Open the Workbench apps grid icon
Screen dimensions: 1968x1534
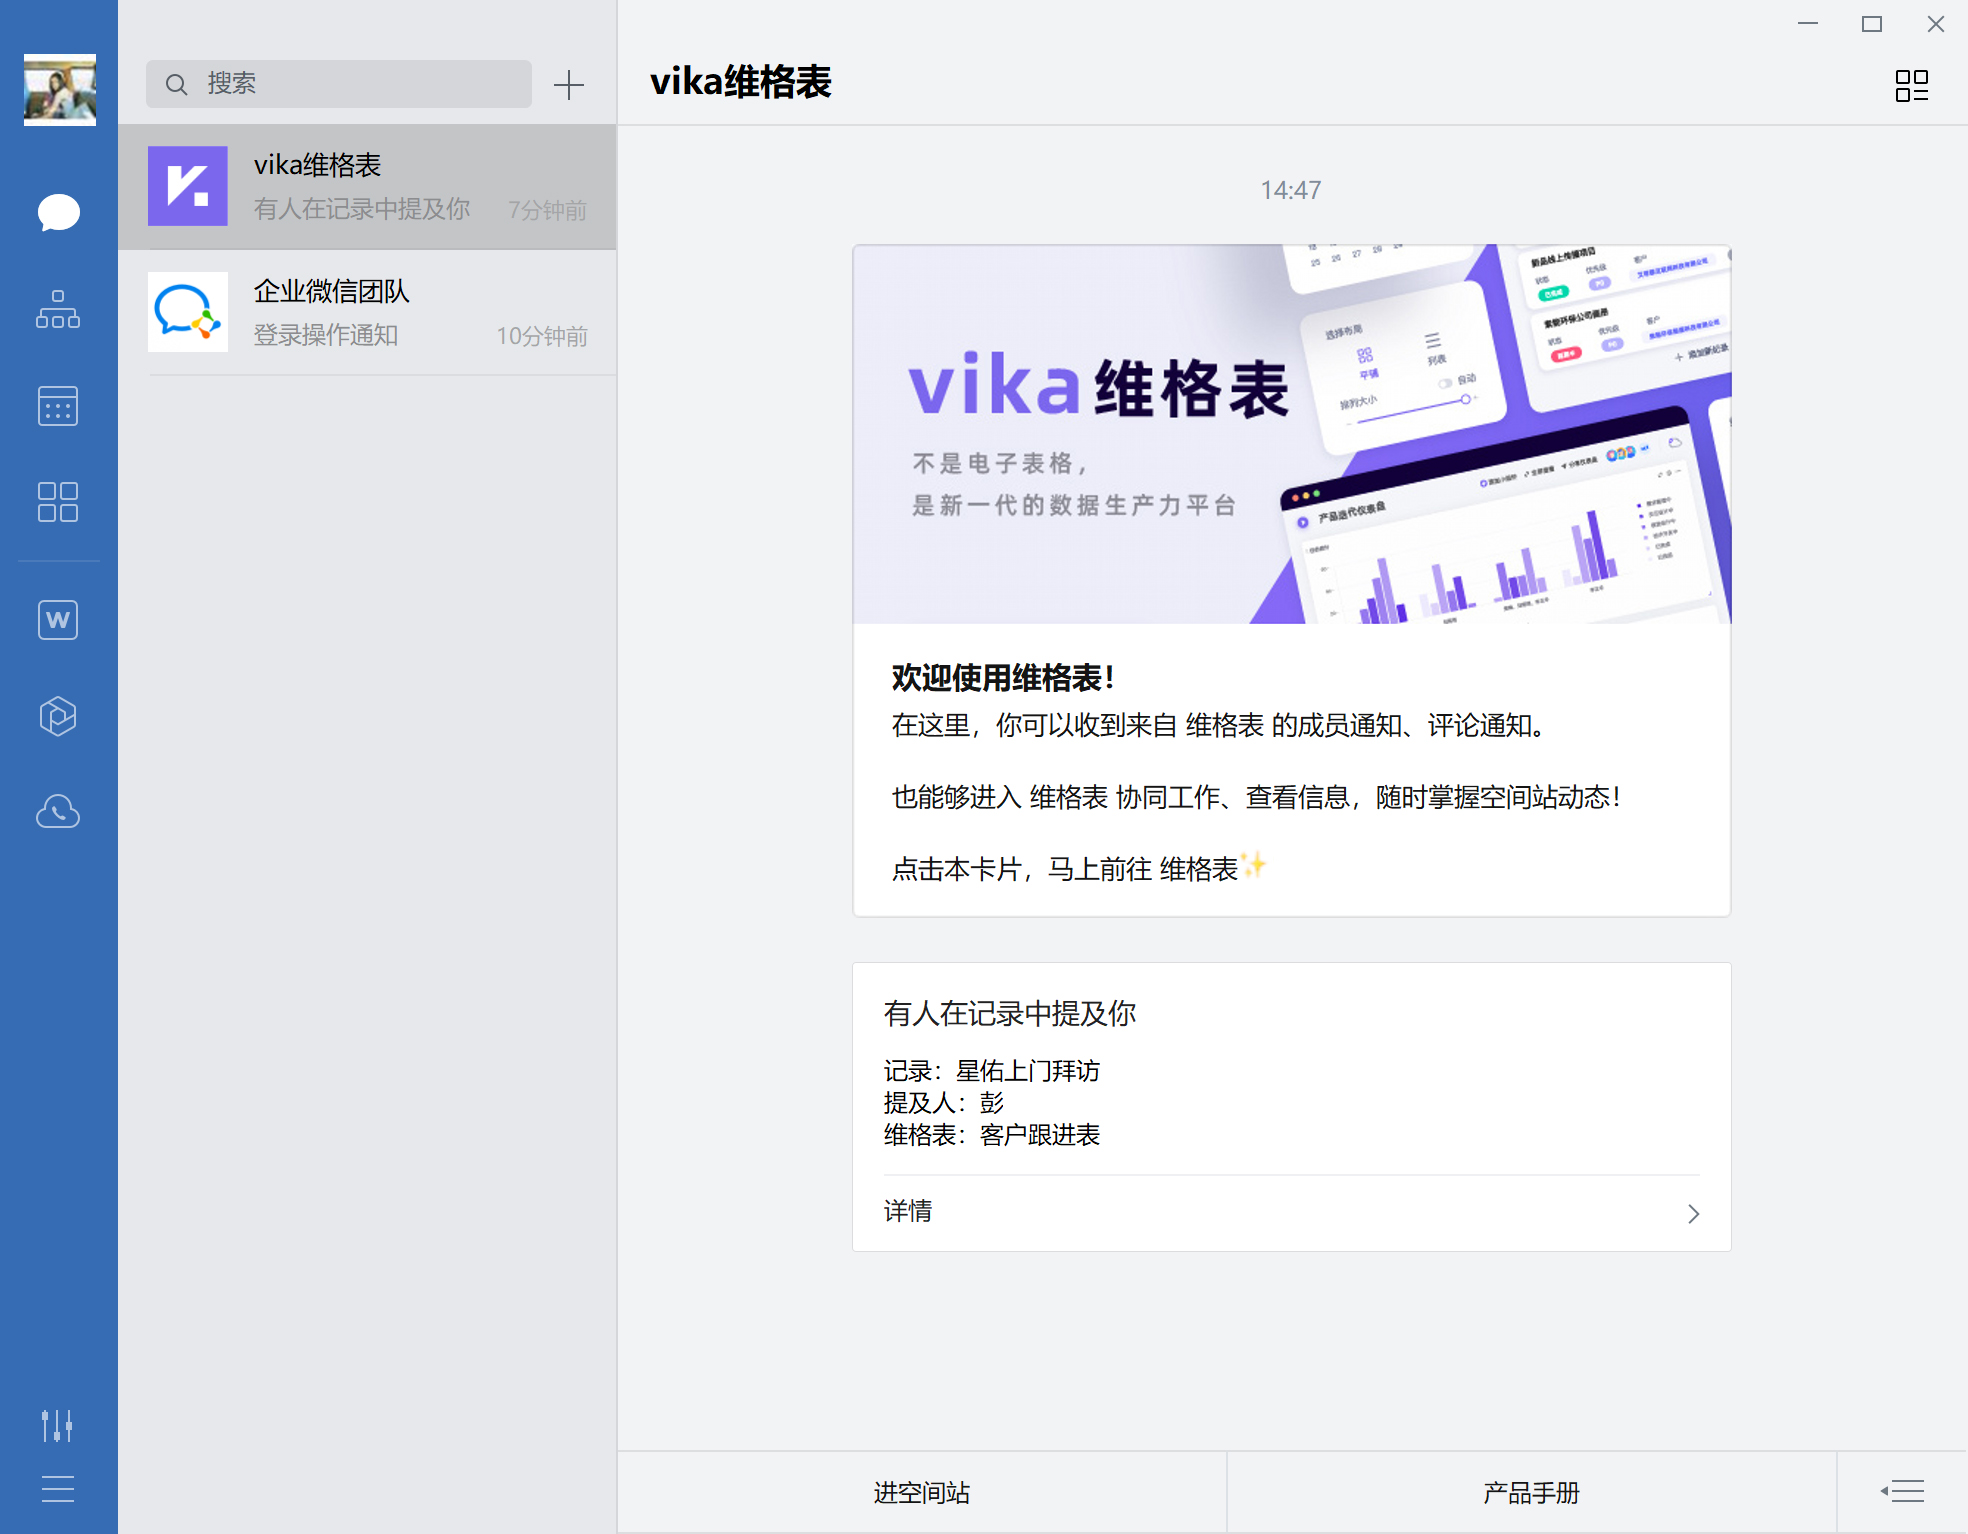(58, 502)
